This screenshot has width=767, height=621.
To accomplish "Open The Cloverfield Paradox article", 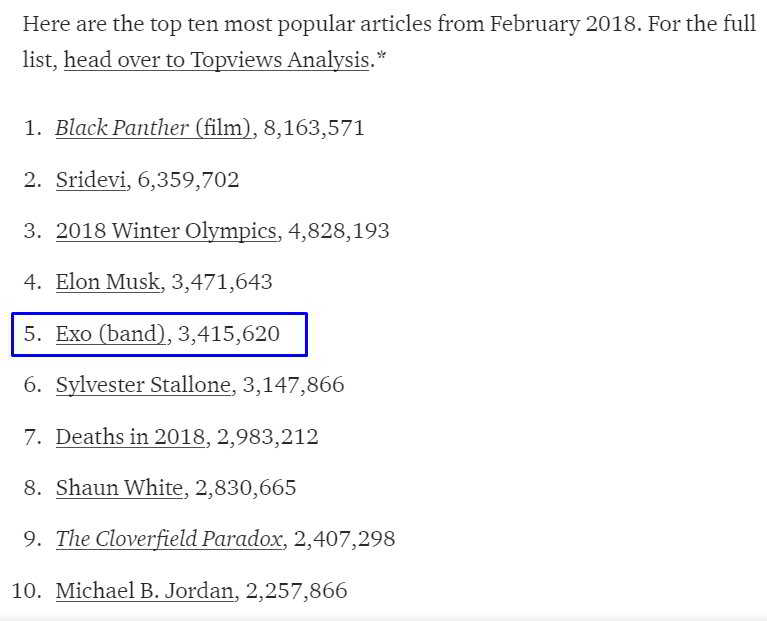I will [169, 539].
